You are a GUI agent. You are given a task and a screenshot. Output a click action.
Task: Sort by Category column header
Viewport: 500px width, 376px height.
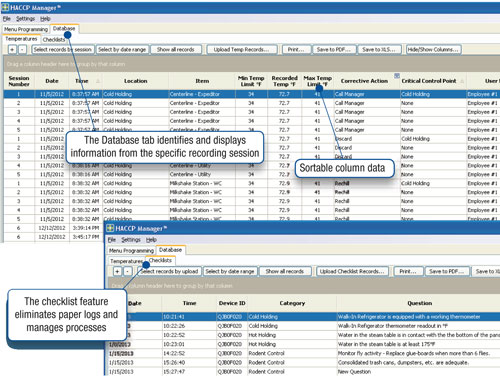click(x=292, y=303)
